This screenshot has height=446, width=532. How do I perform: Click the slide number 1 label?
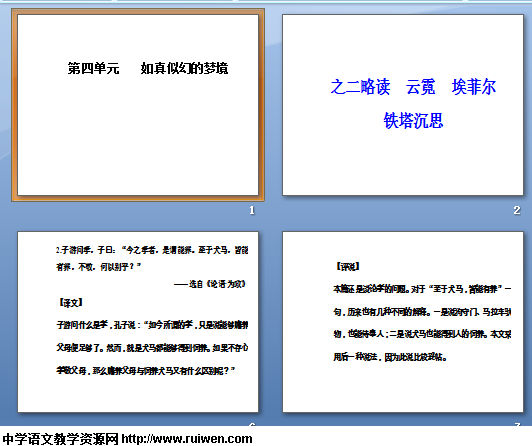252,211
